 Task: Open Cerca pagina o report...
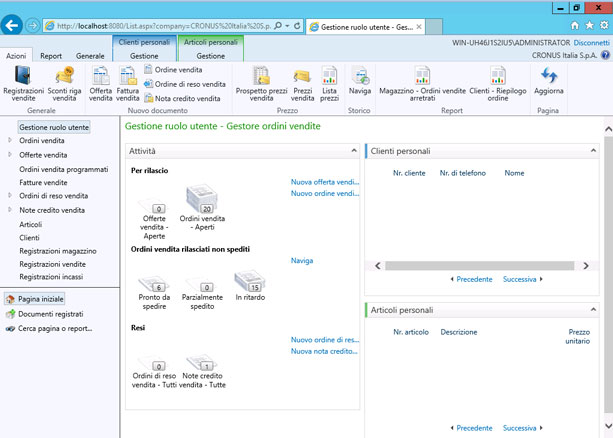pyautogui.click(x=49, y=328)
